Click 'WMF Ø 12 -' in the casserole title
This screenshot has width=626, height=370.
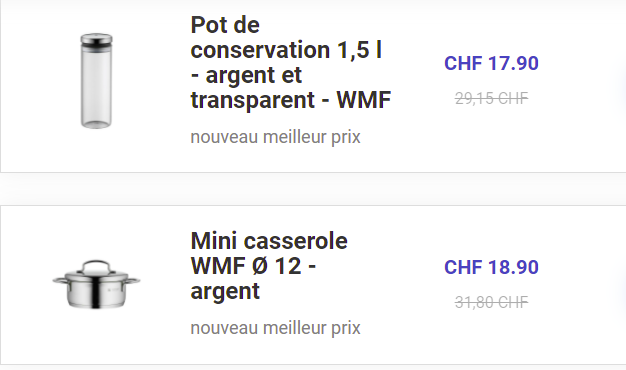pyautogui.click(x=253, y=266)
